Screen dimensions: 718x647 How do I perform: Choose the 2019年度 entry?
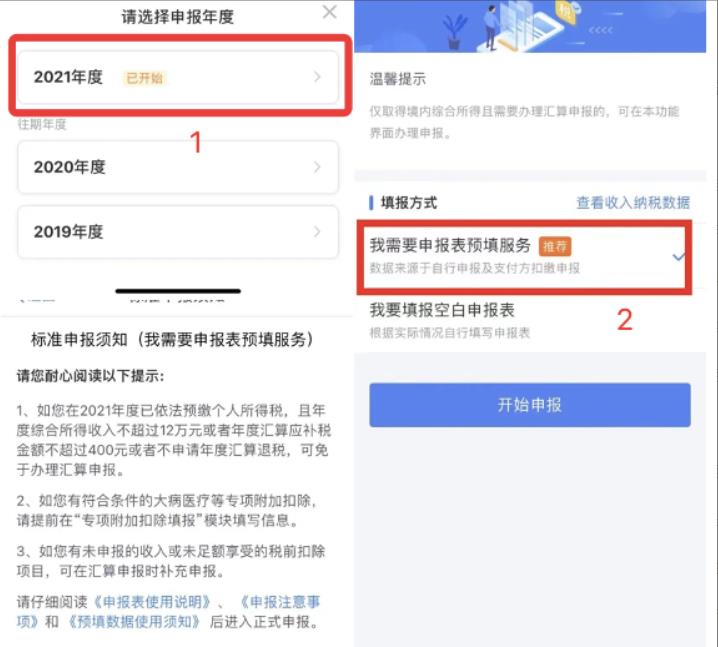[x=178, y=232]
